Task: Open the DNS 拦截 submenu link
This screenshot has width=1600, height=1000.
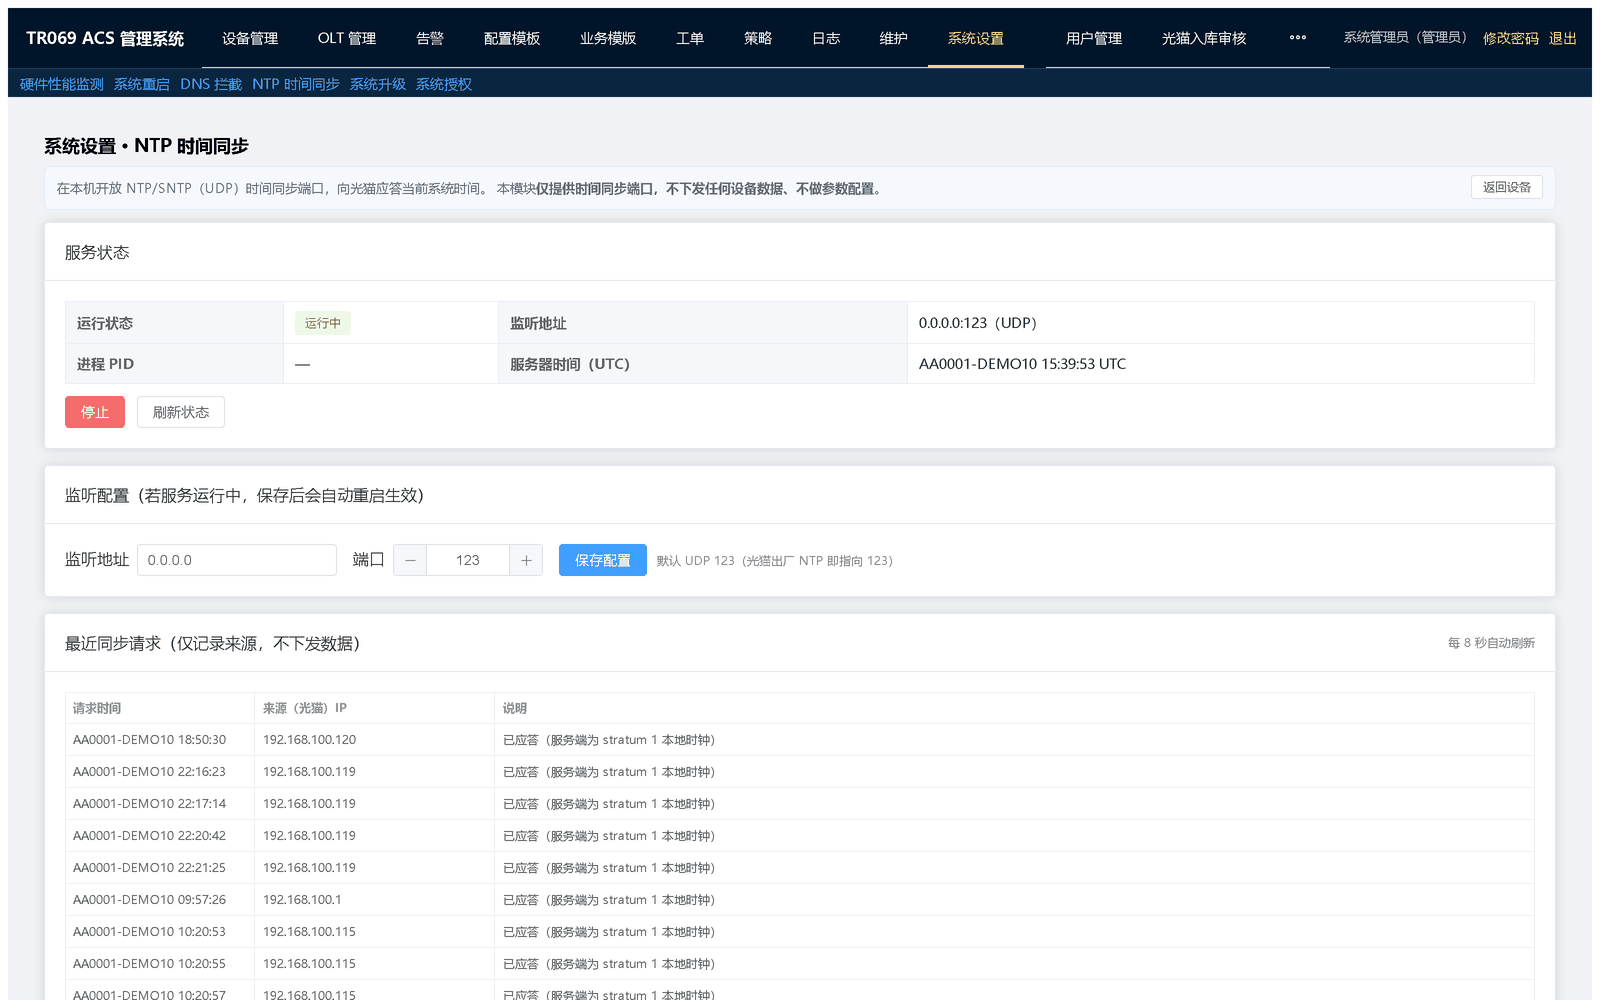Action: (x=211, y=84)
